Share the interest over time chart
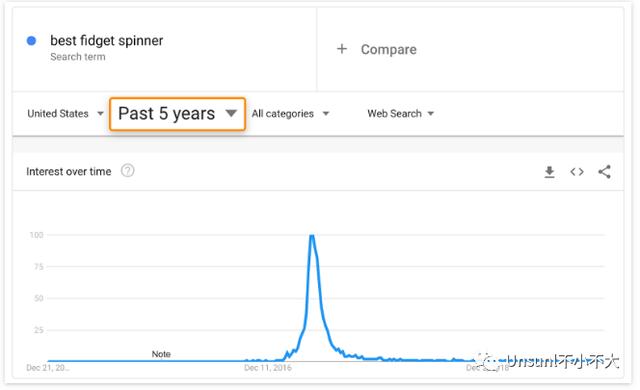The width and height of the screenshot is (640, 390). click(604, 172)
